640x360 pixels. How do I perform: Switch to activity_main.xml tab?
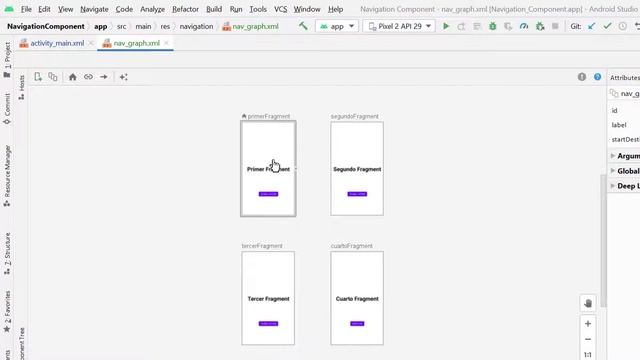coord(57,43)
